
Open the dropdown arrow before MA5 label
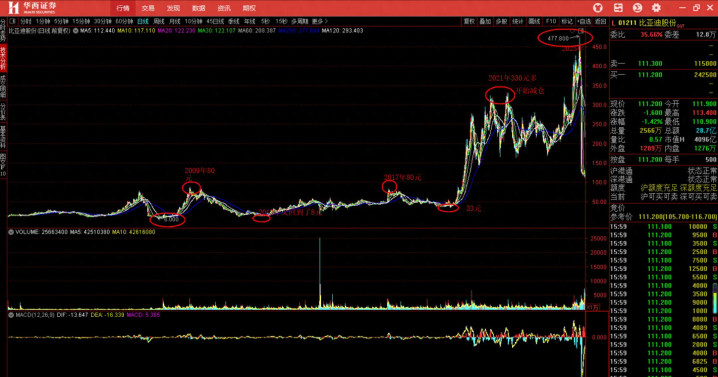coord(76,31)
